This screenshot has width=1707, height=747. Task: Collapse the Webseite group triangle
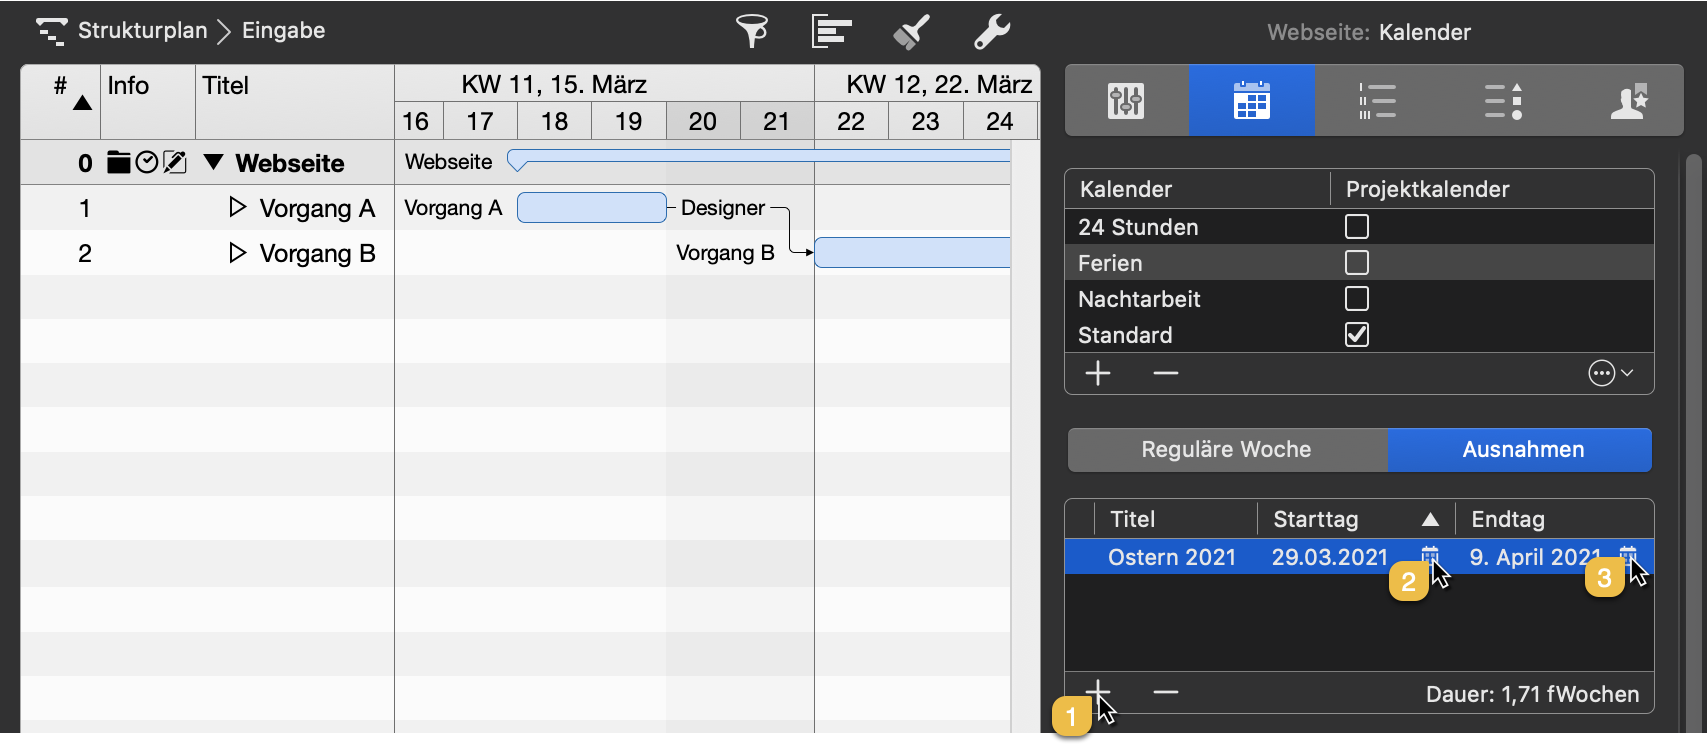[x=213, y=162]
